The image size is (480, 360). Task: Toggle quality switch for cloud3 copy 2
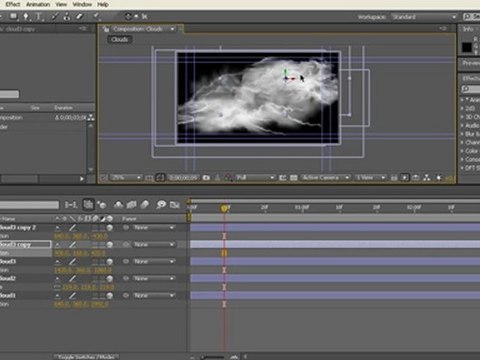coord(72,228)
